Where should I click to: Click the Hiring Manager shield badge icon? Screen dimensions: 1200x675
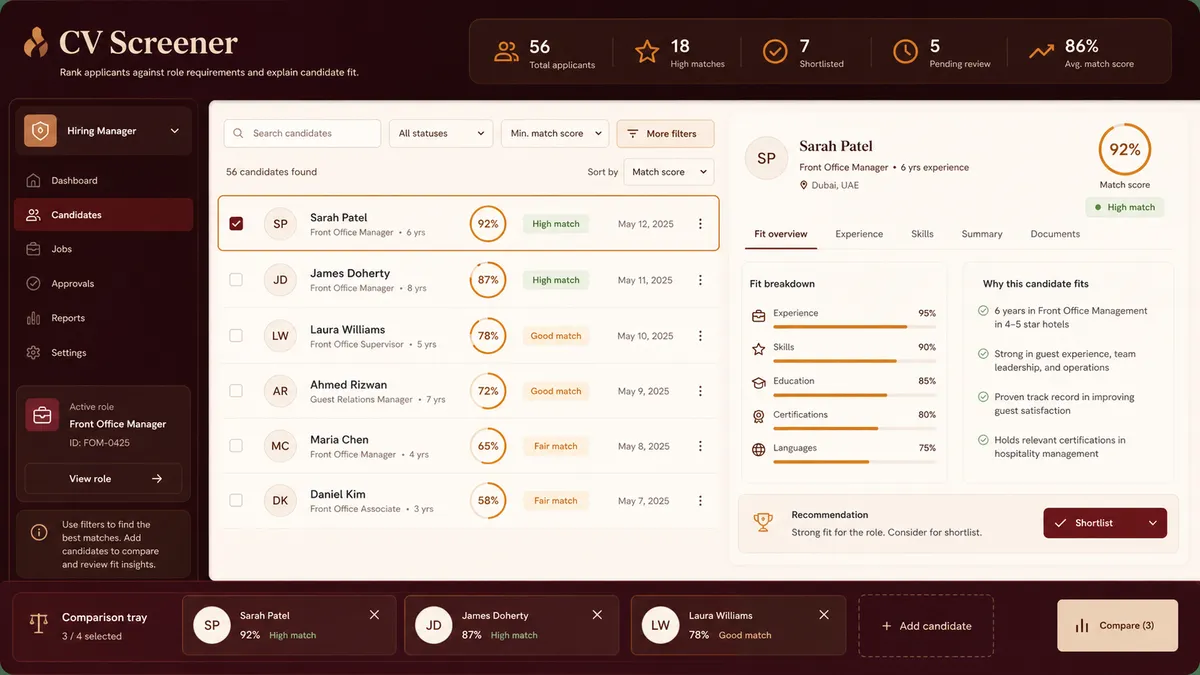[x=40, y=131]
